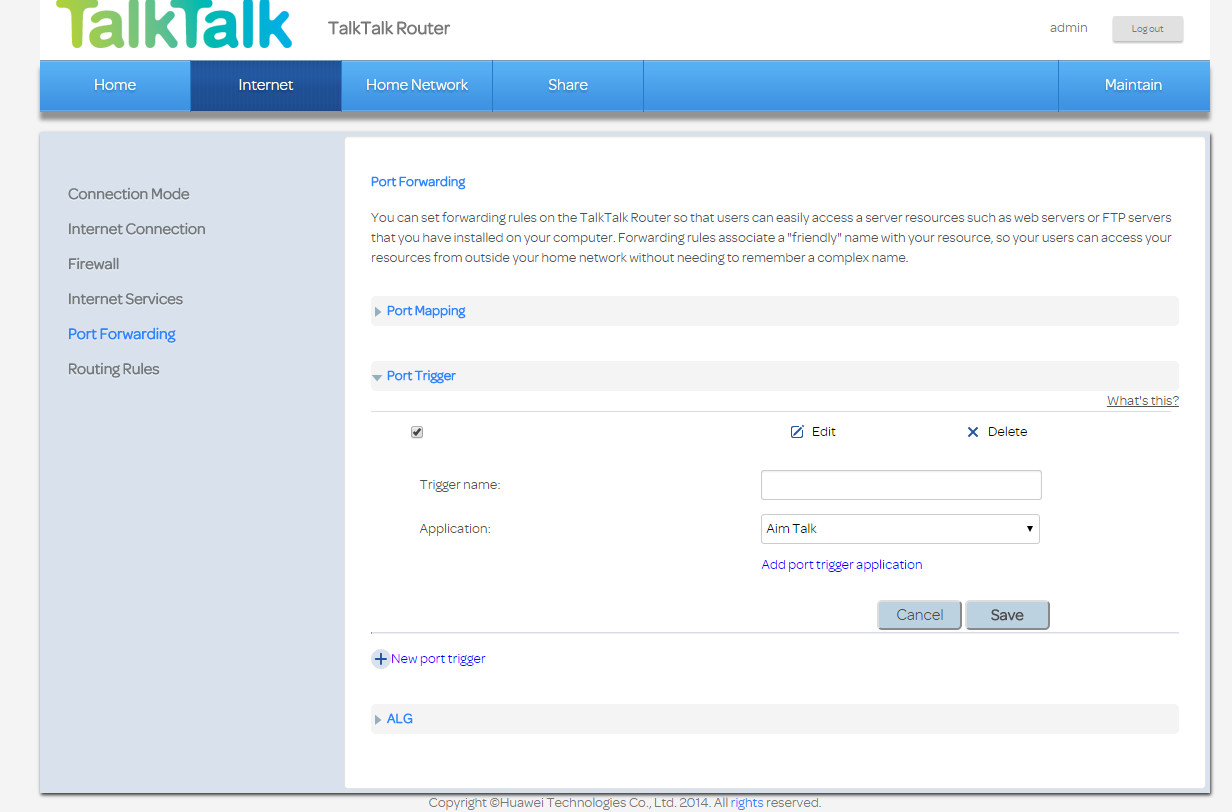Click inside the Trigger name field

click(x=900, y=484)
